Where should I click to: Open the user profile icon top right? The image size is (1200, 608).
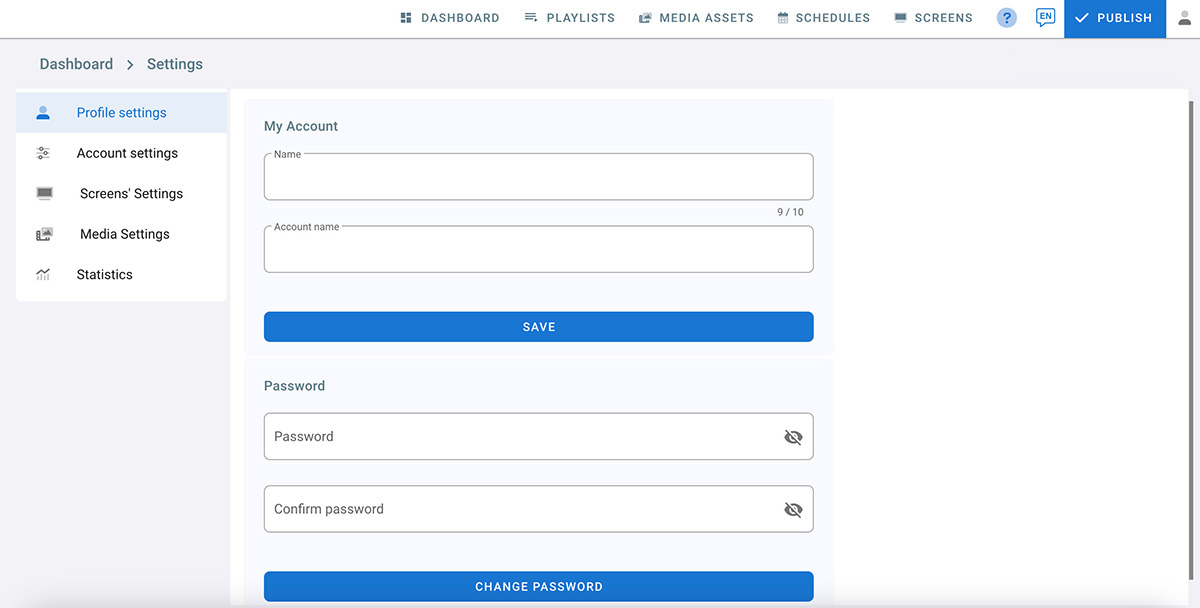[1182, 18]
